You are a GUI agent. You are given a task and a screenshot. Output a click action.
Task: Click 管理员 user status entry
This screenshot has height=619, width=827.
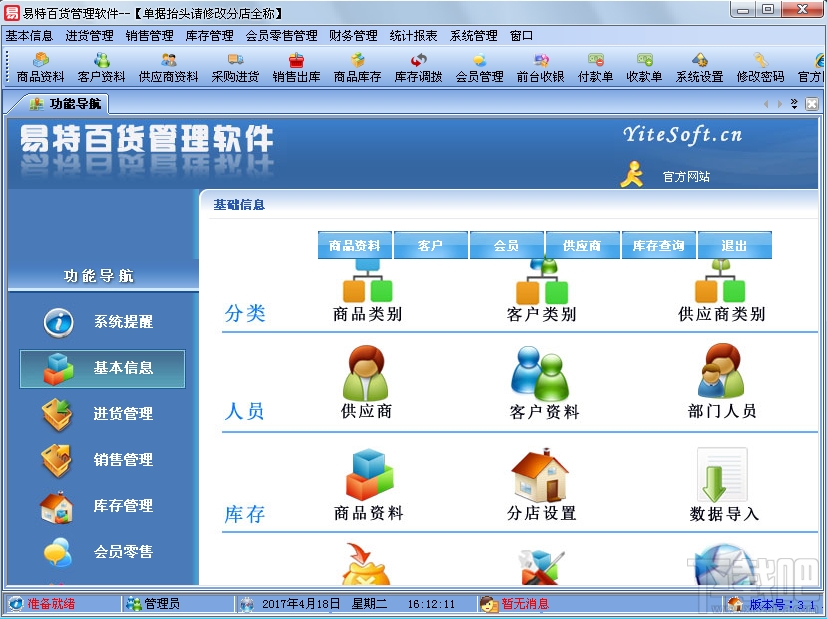click(162, 604)
